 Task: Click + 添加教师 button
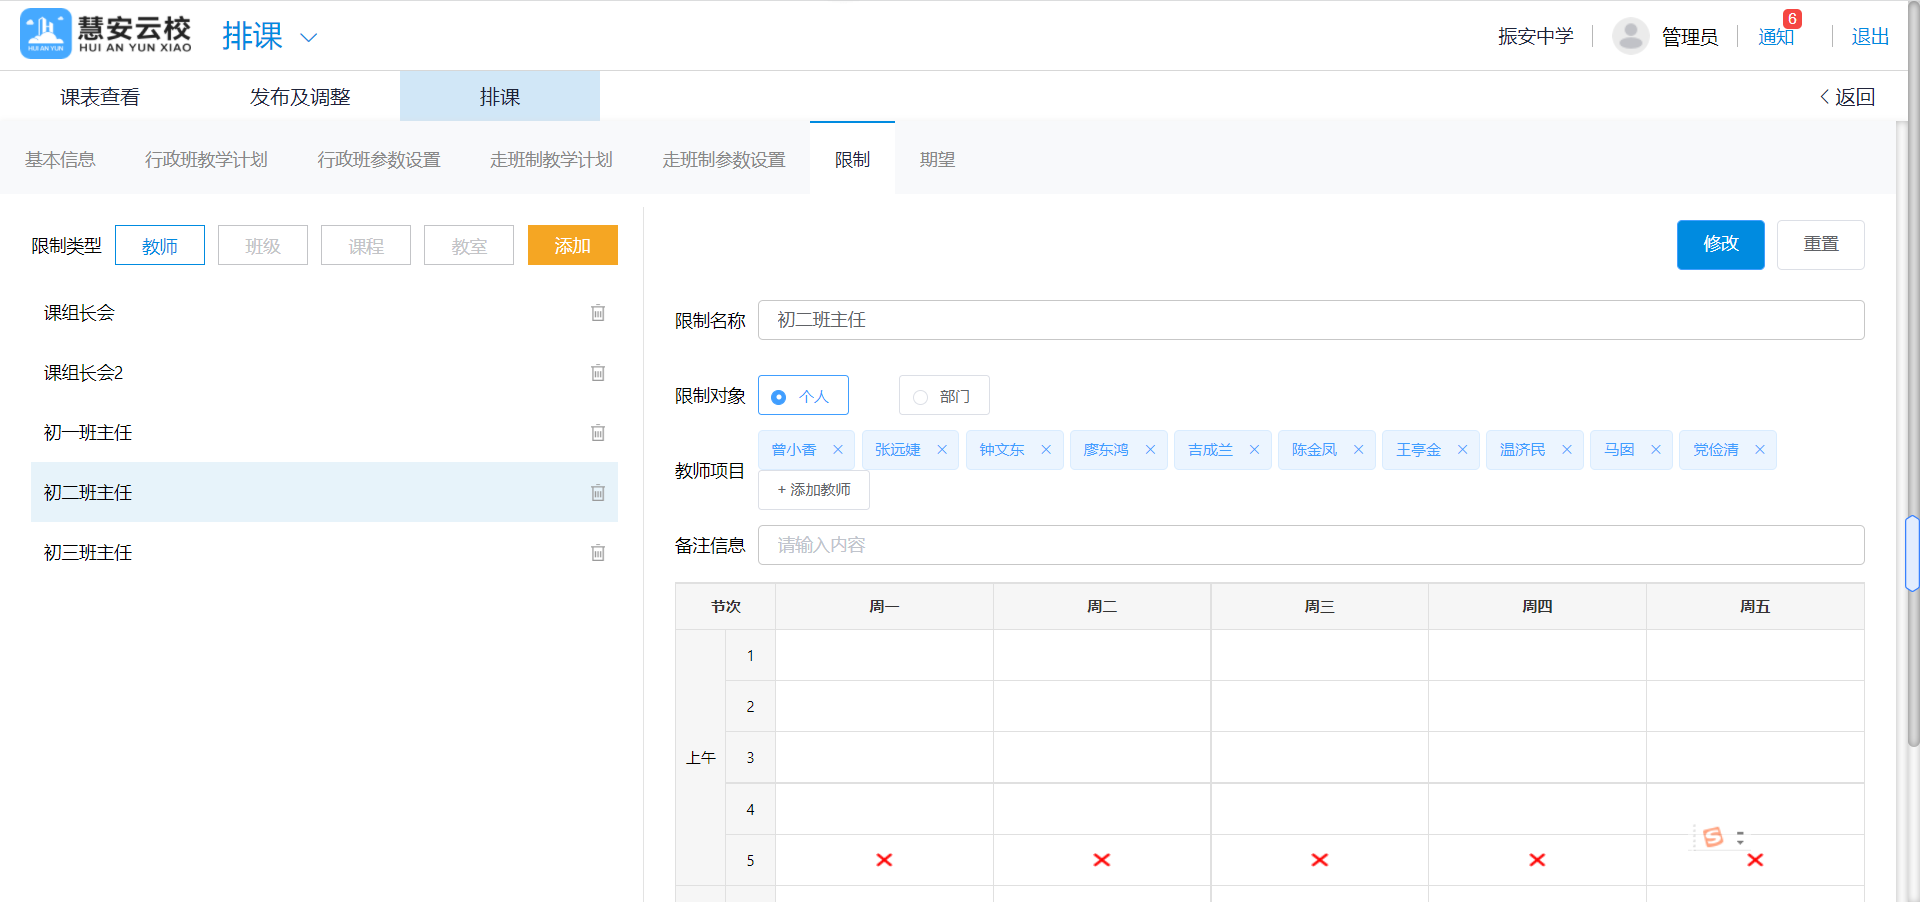tap(814, 490)
